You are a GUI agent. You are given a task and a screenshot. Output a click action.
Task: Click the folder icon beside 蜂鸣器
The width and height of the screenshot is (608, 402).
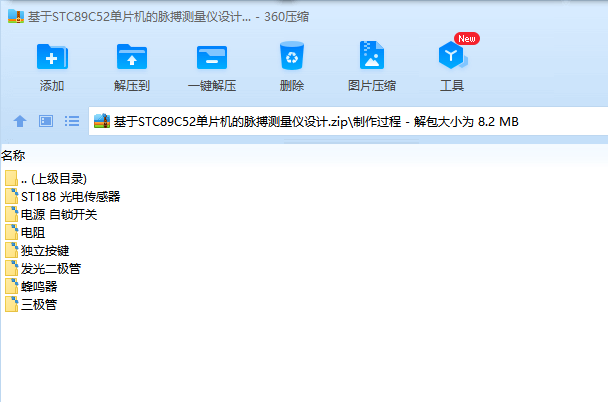(x=12, y=286)
